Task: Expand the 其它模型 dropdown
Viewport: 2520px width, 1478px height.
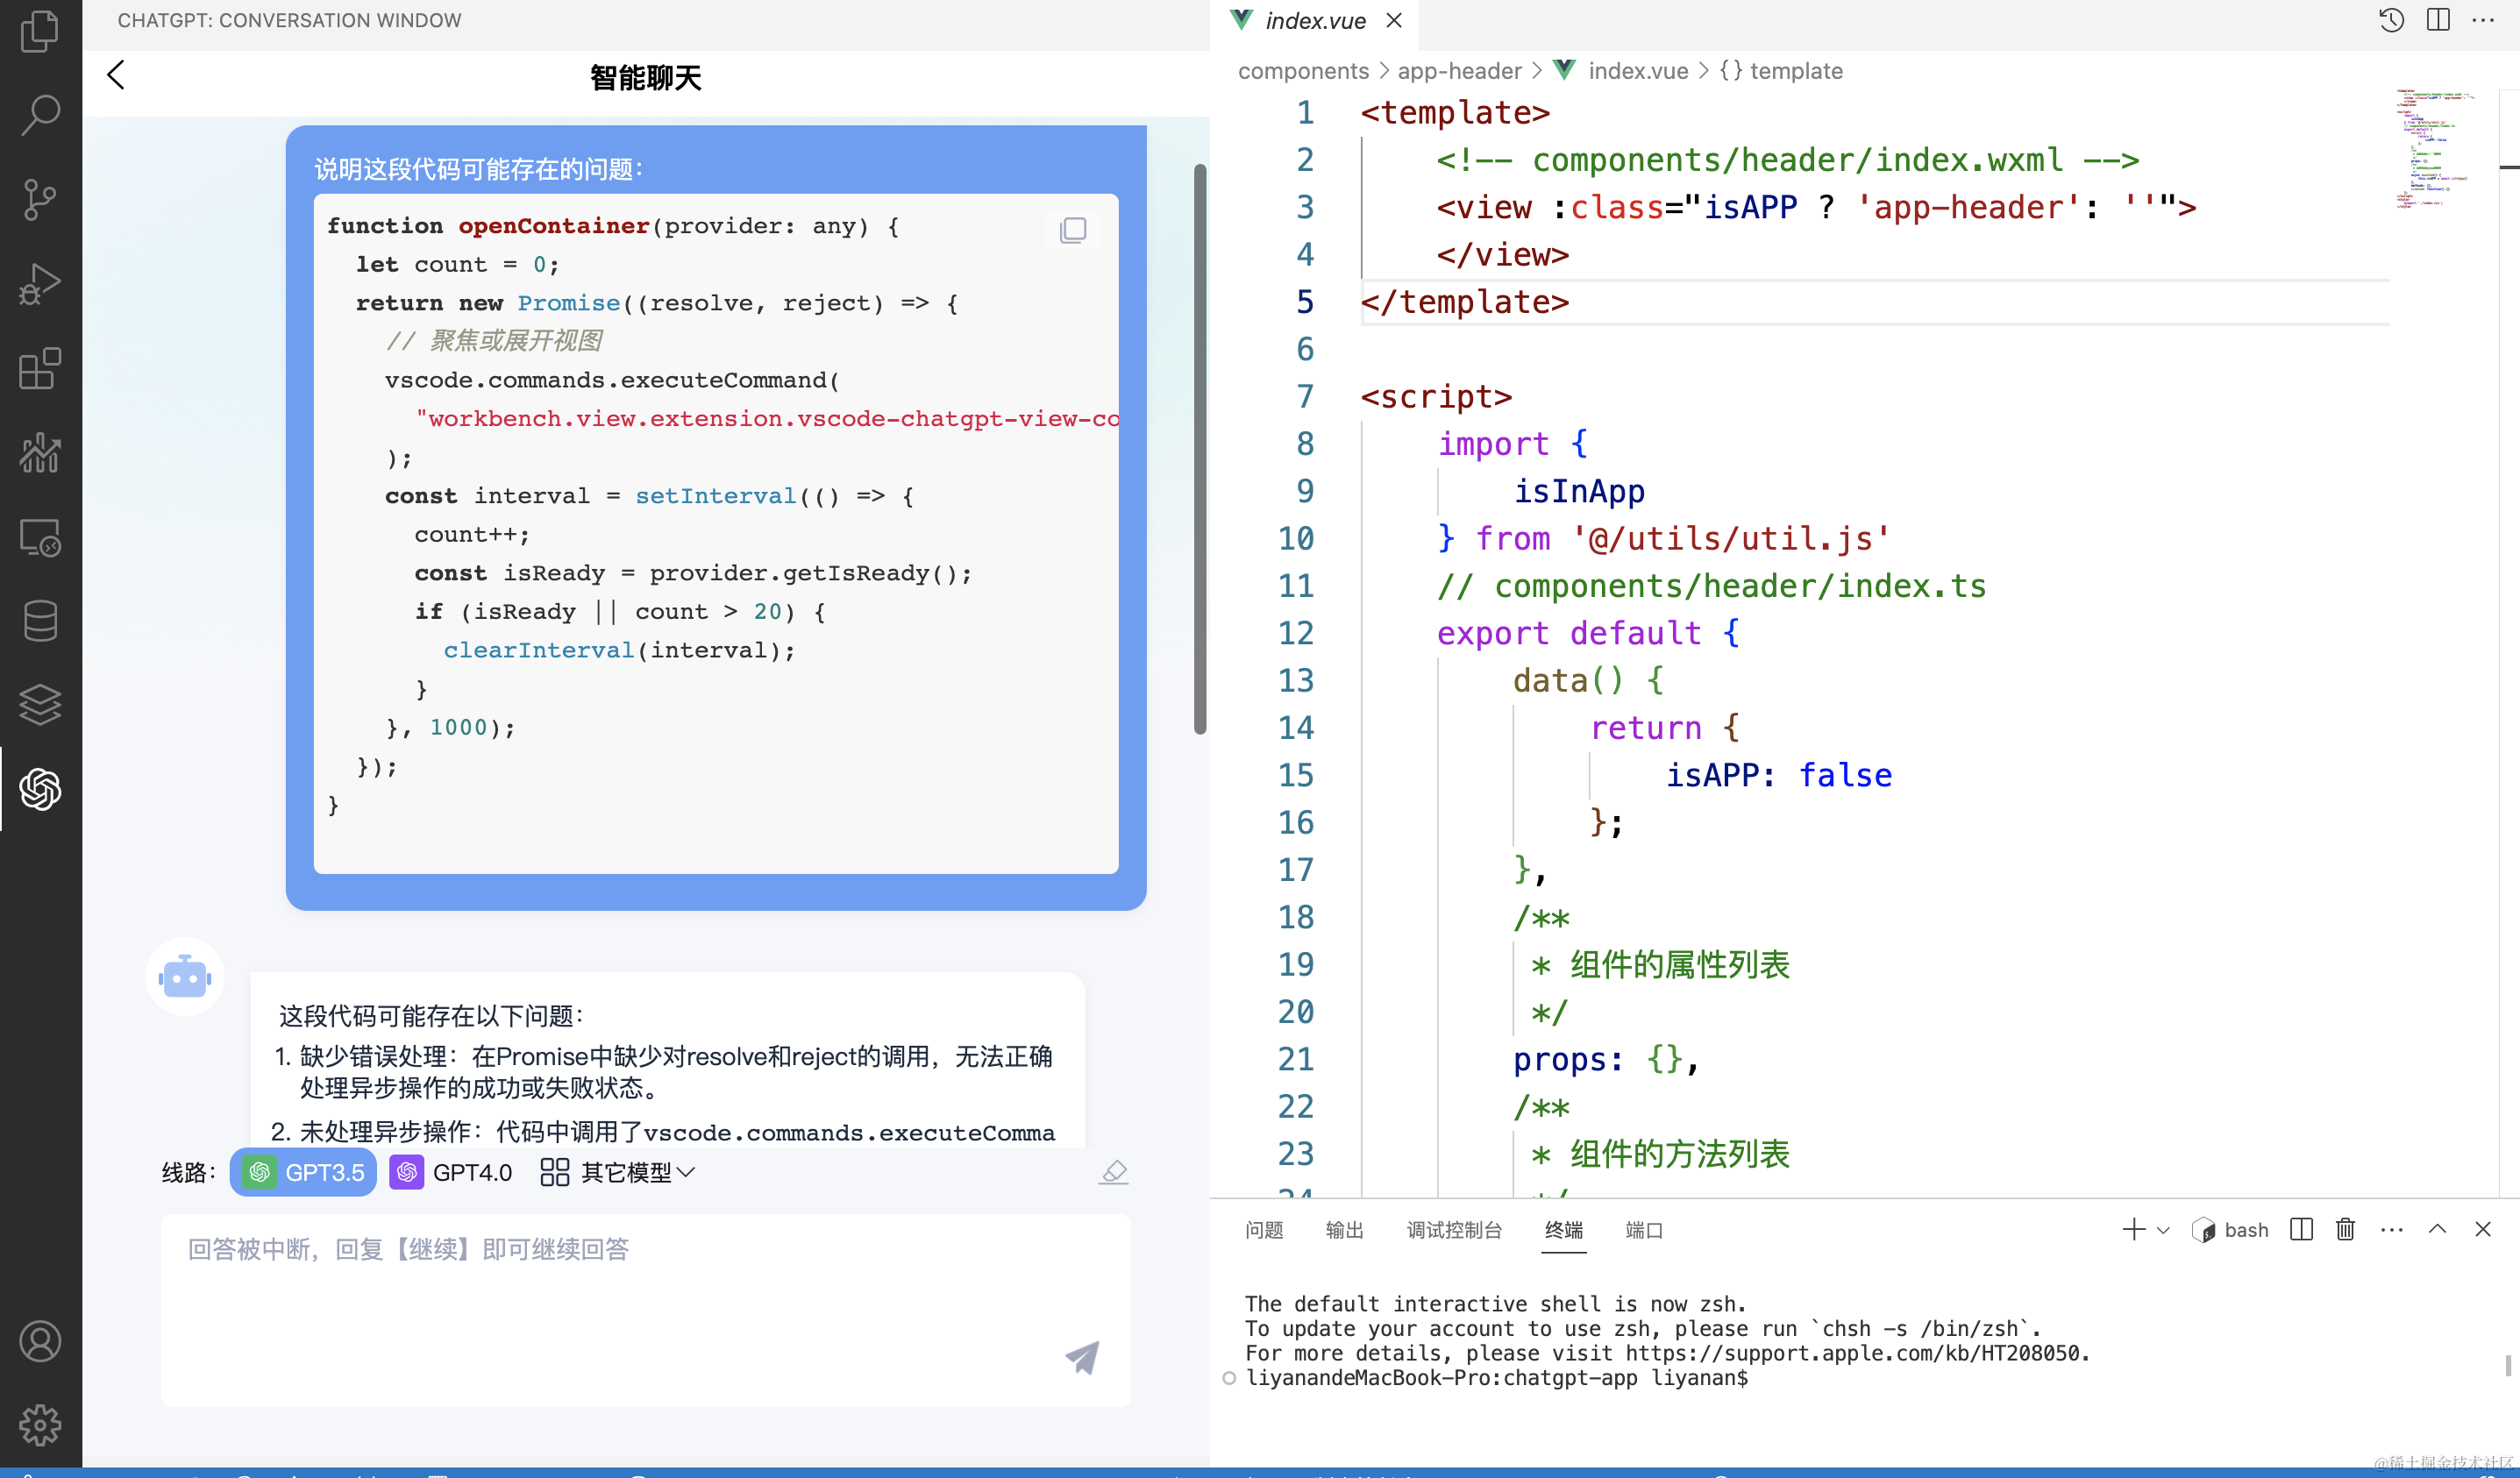Action: 617,1172
